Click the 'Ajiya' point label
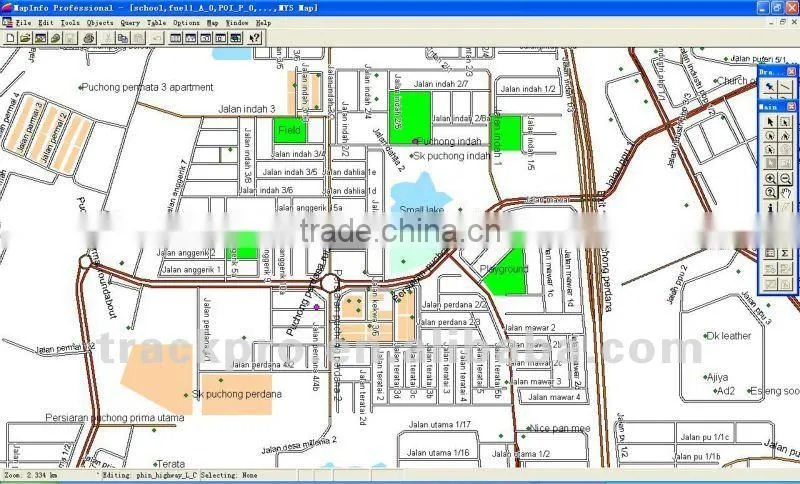The image size is (800, 484). 718,377
